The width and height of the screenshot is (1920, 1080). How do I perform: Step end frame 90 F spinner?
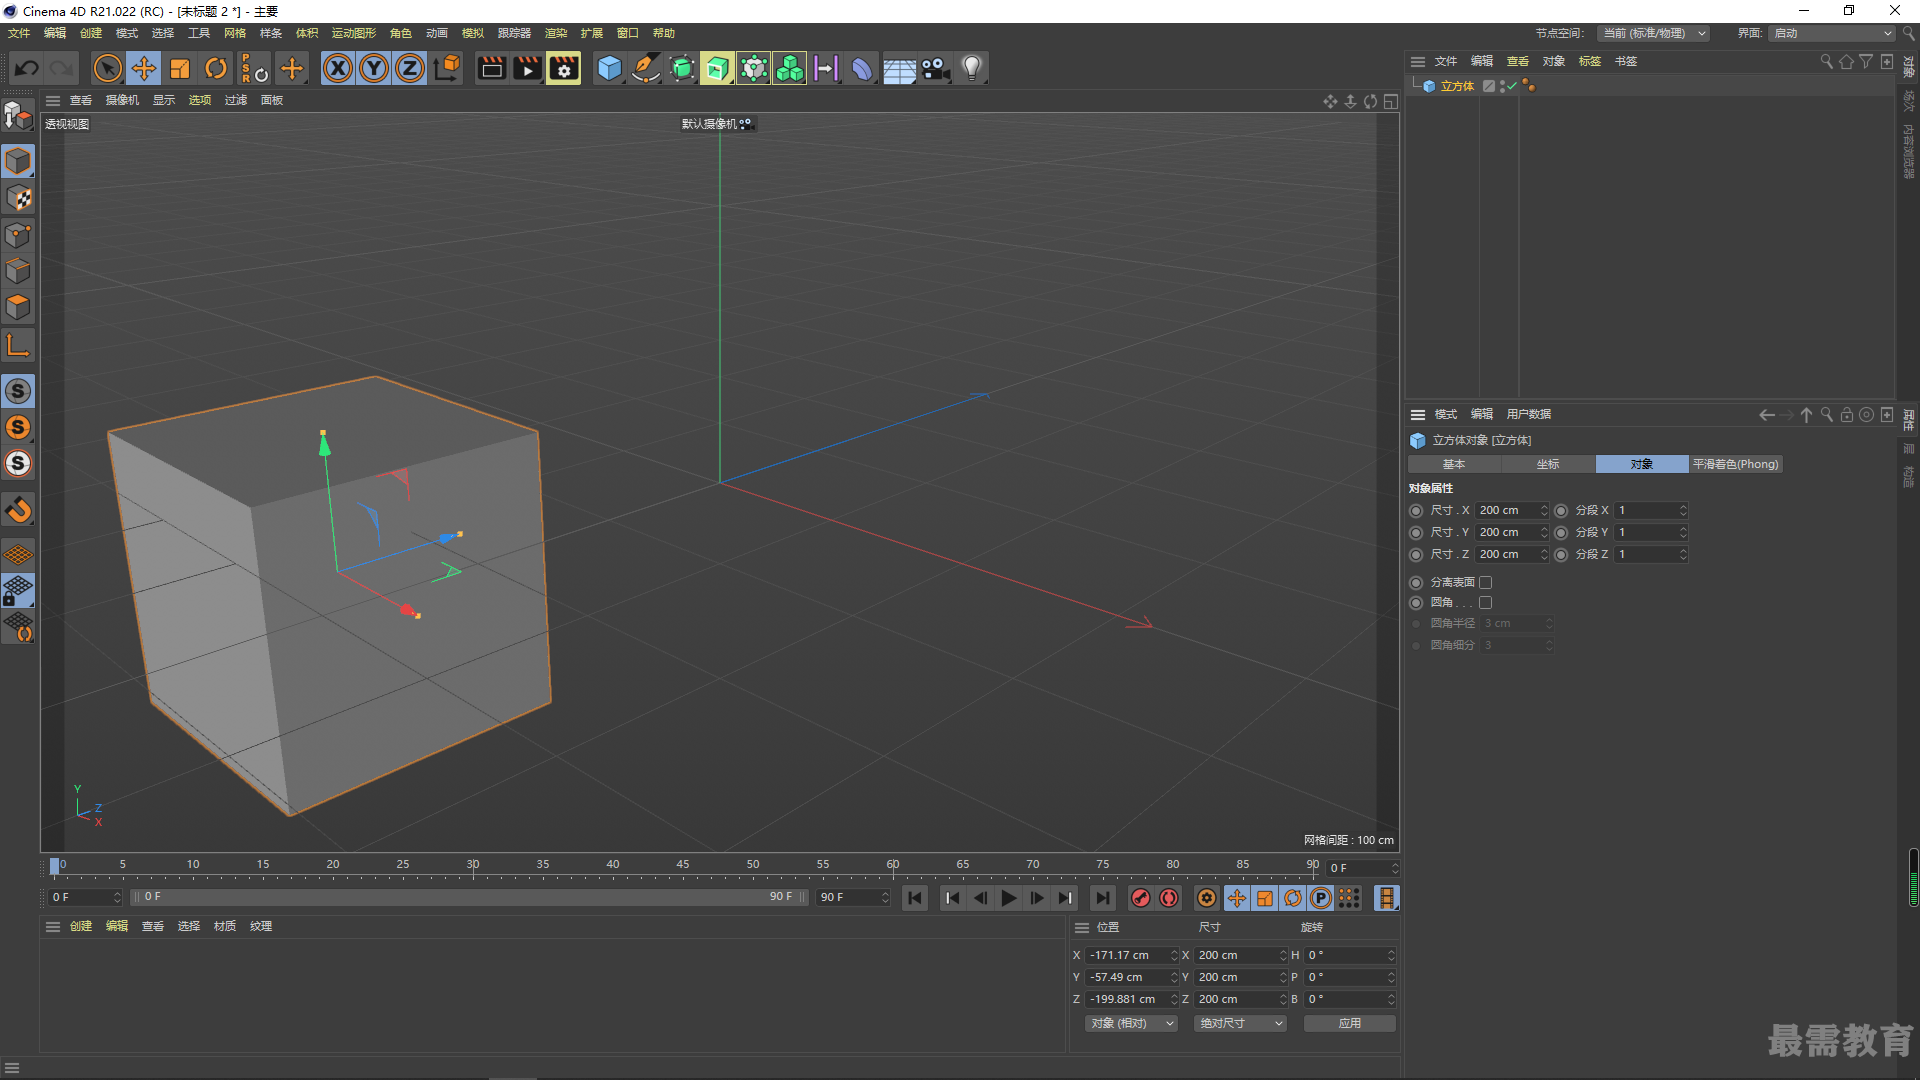(x=885, y=897)
